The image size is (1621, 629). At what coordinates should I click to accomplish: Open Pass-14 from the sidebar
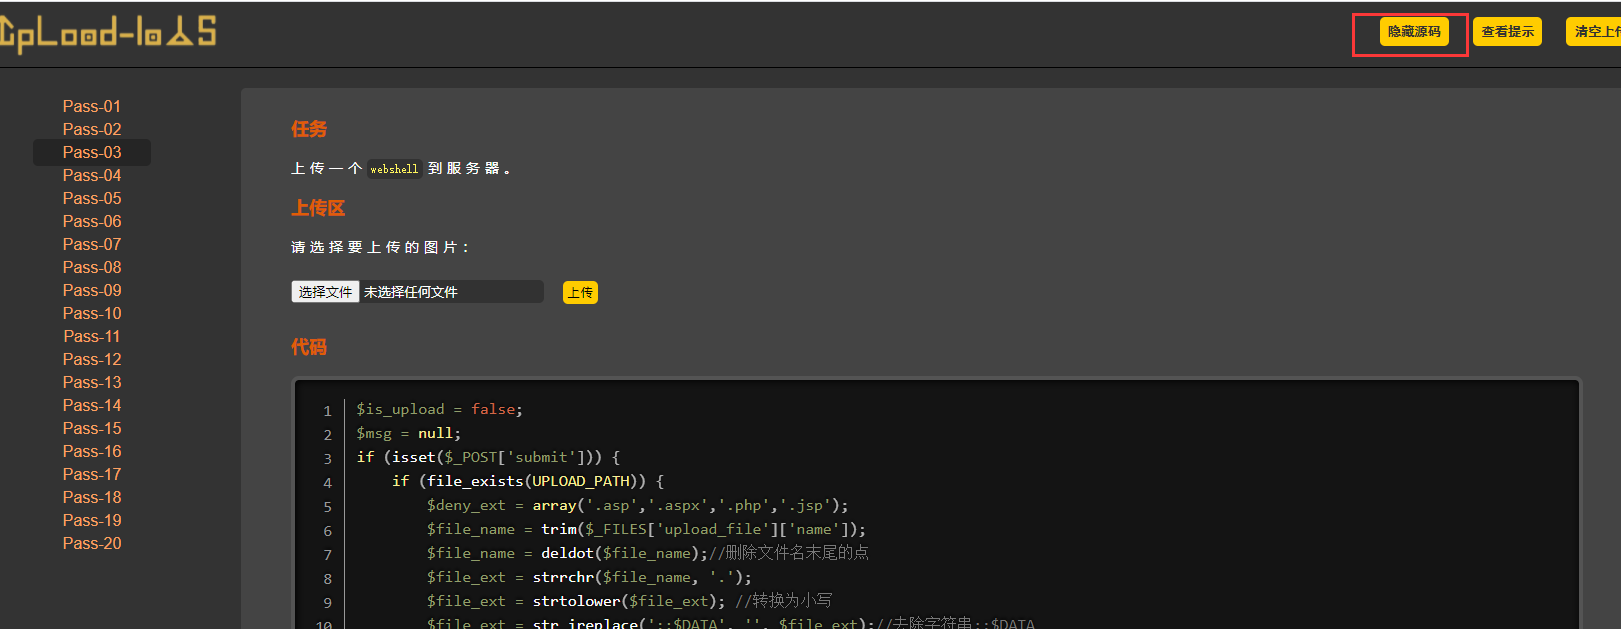[x=92, y=405]
